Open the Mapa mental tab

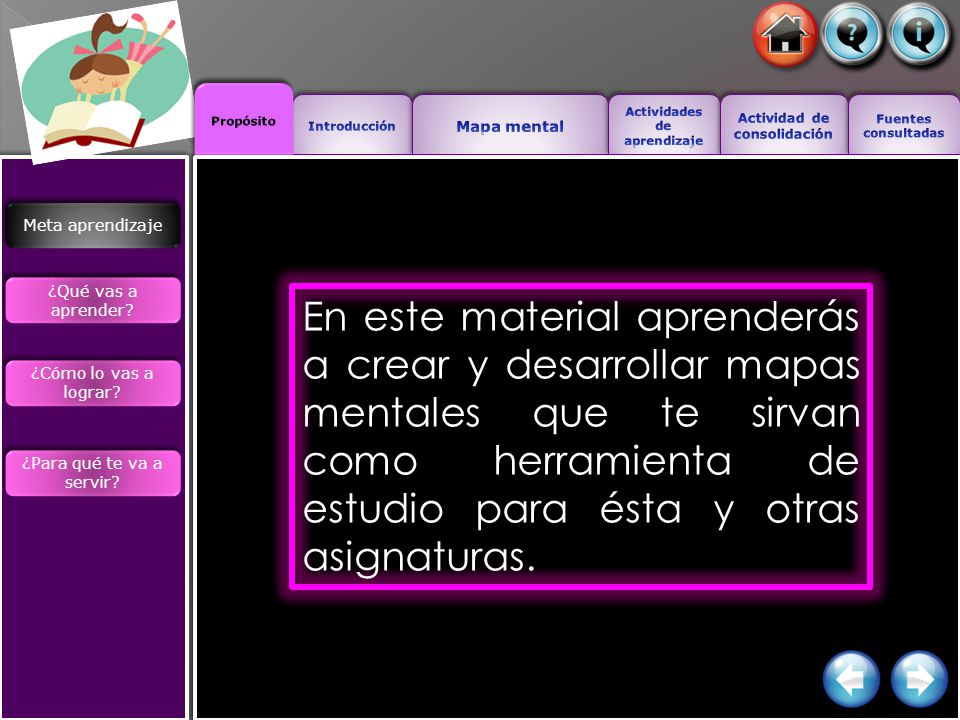(510, 125)
